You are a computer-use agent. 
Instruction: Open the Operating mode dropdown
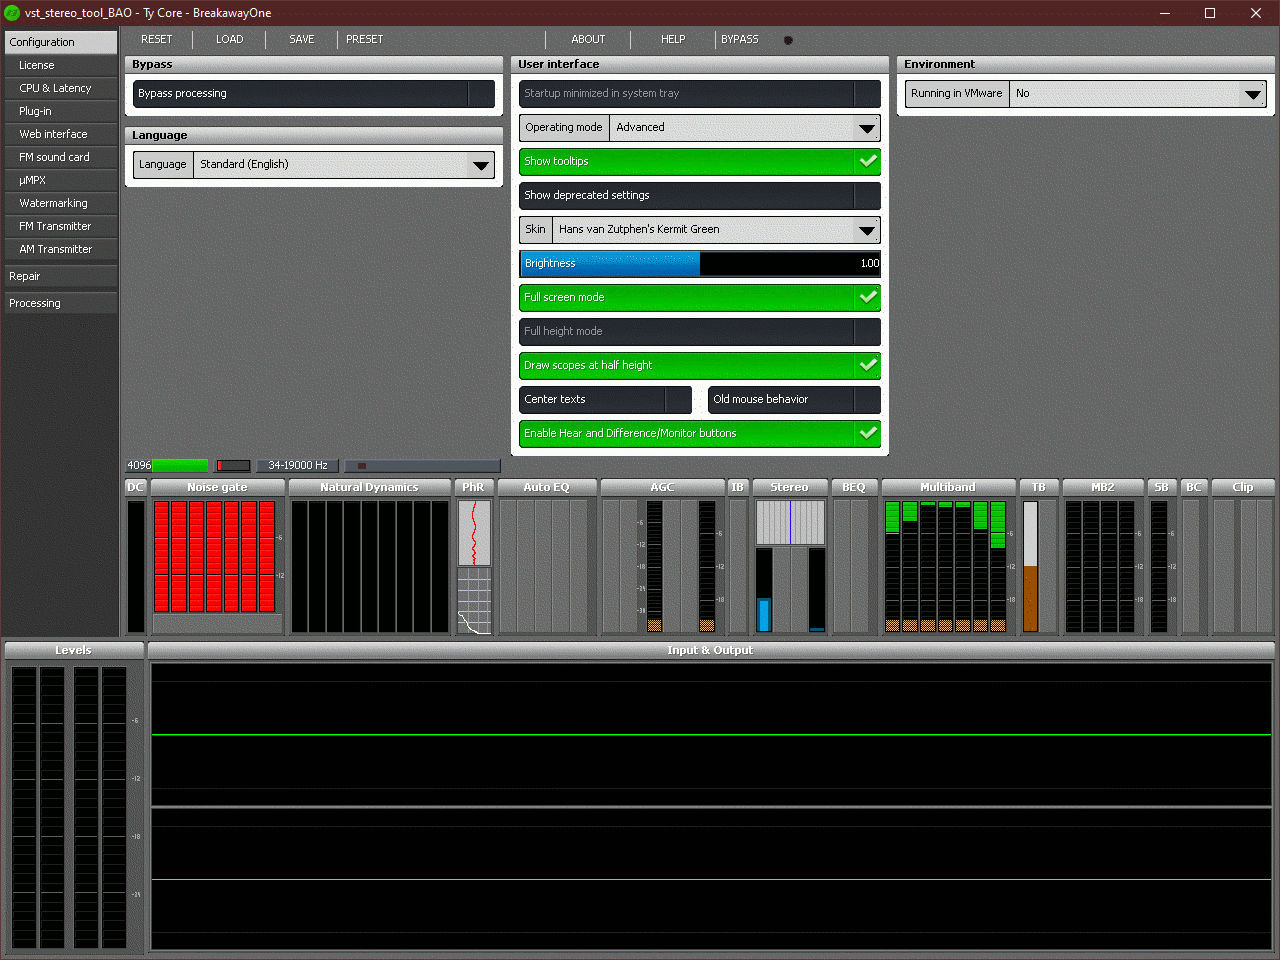pos(700,128)
